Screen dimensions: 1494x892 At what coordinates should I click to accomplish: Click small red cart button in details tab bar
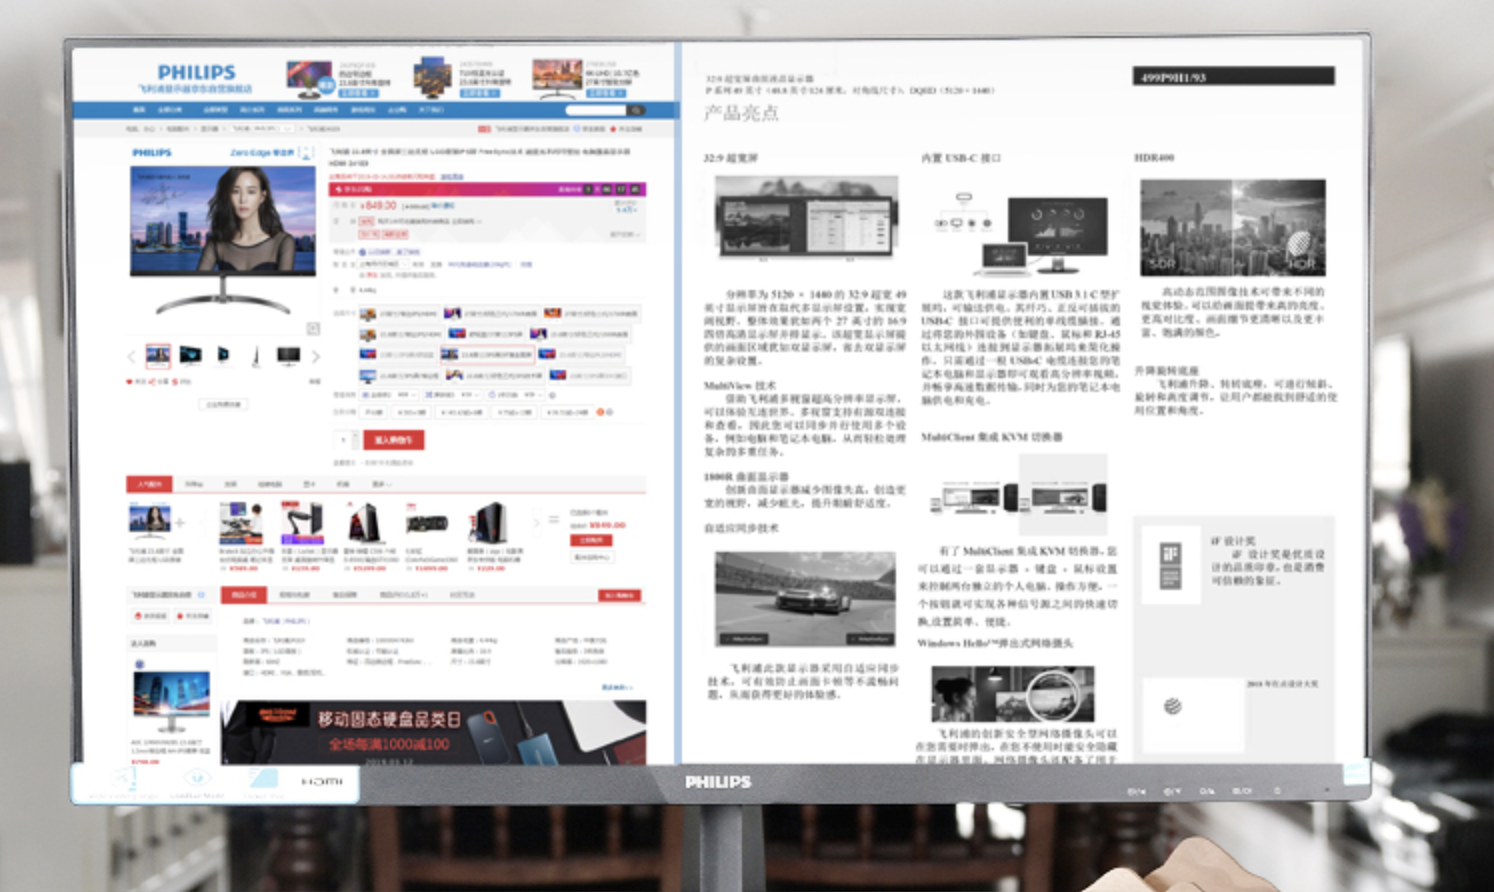(x=620, y=595)
